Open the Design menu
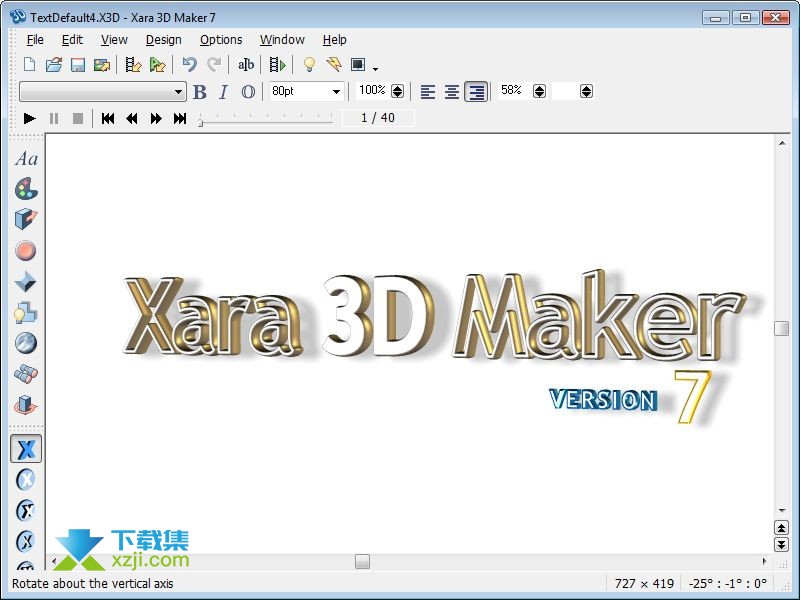Image resolution: width=800 pixels, height=600 pixels. 163,40
